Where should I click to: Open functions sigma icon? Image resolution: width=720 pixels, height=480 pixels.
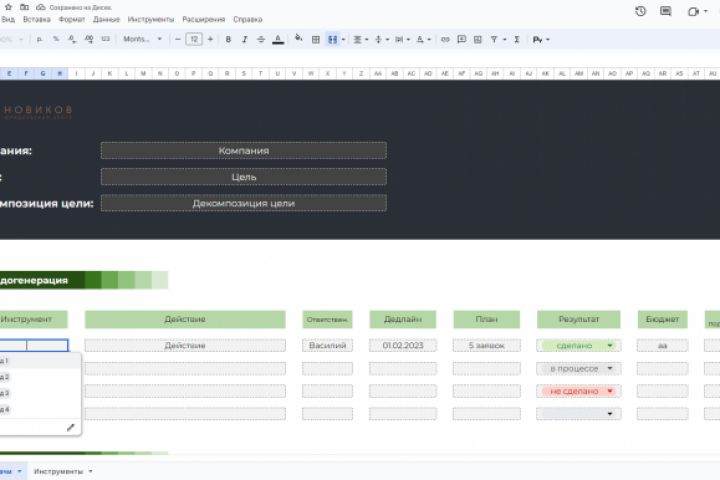click(517, 40)
